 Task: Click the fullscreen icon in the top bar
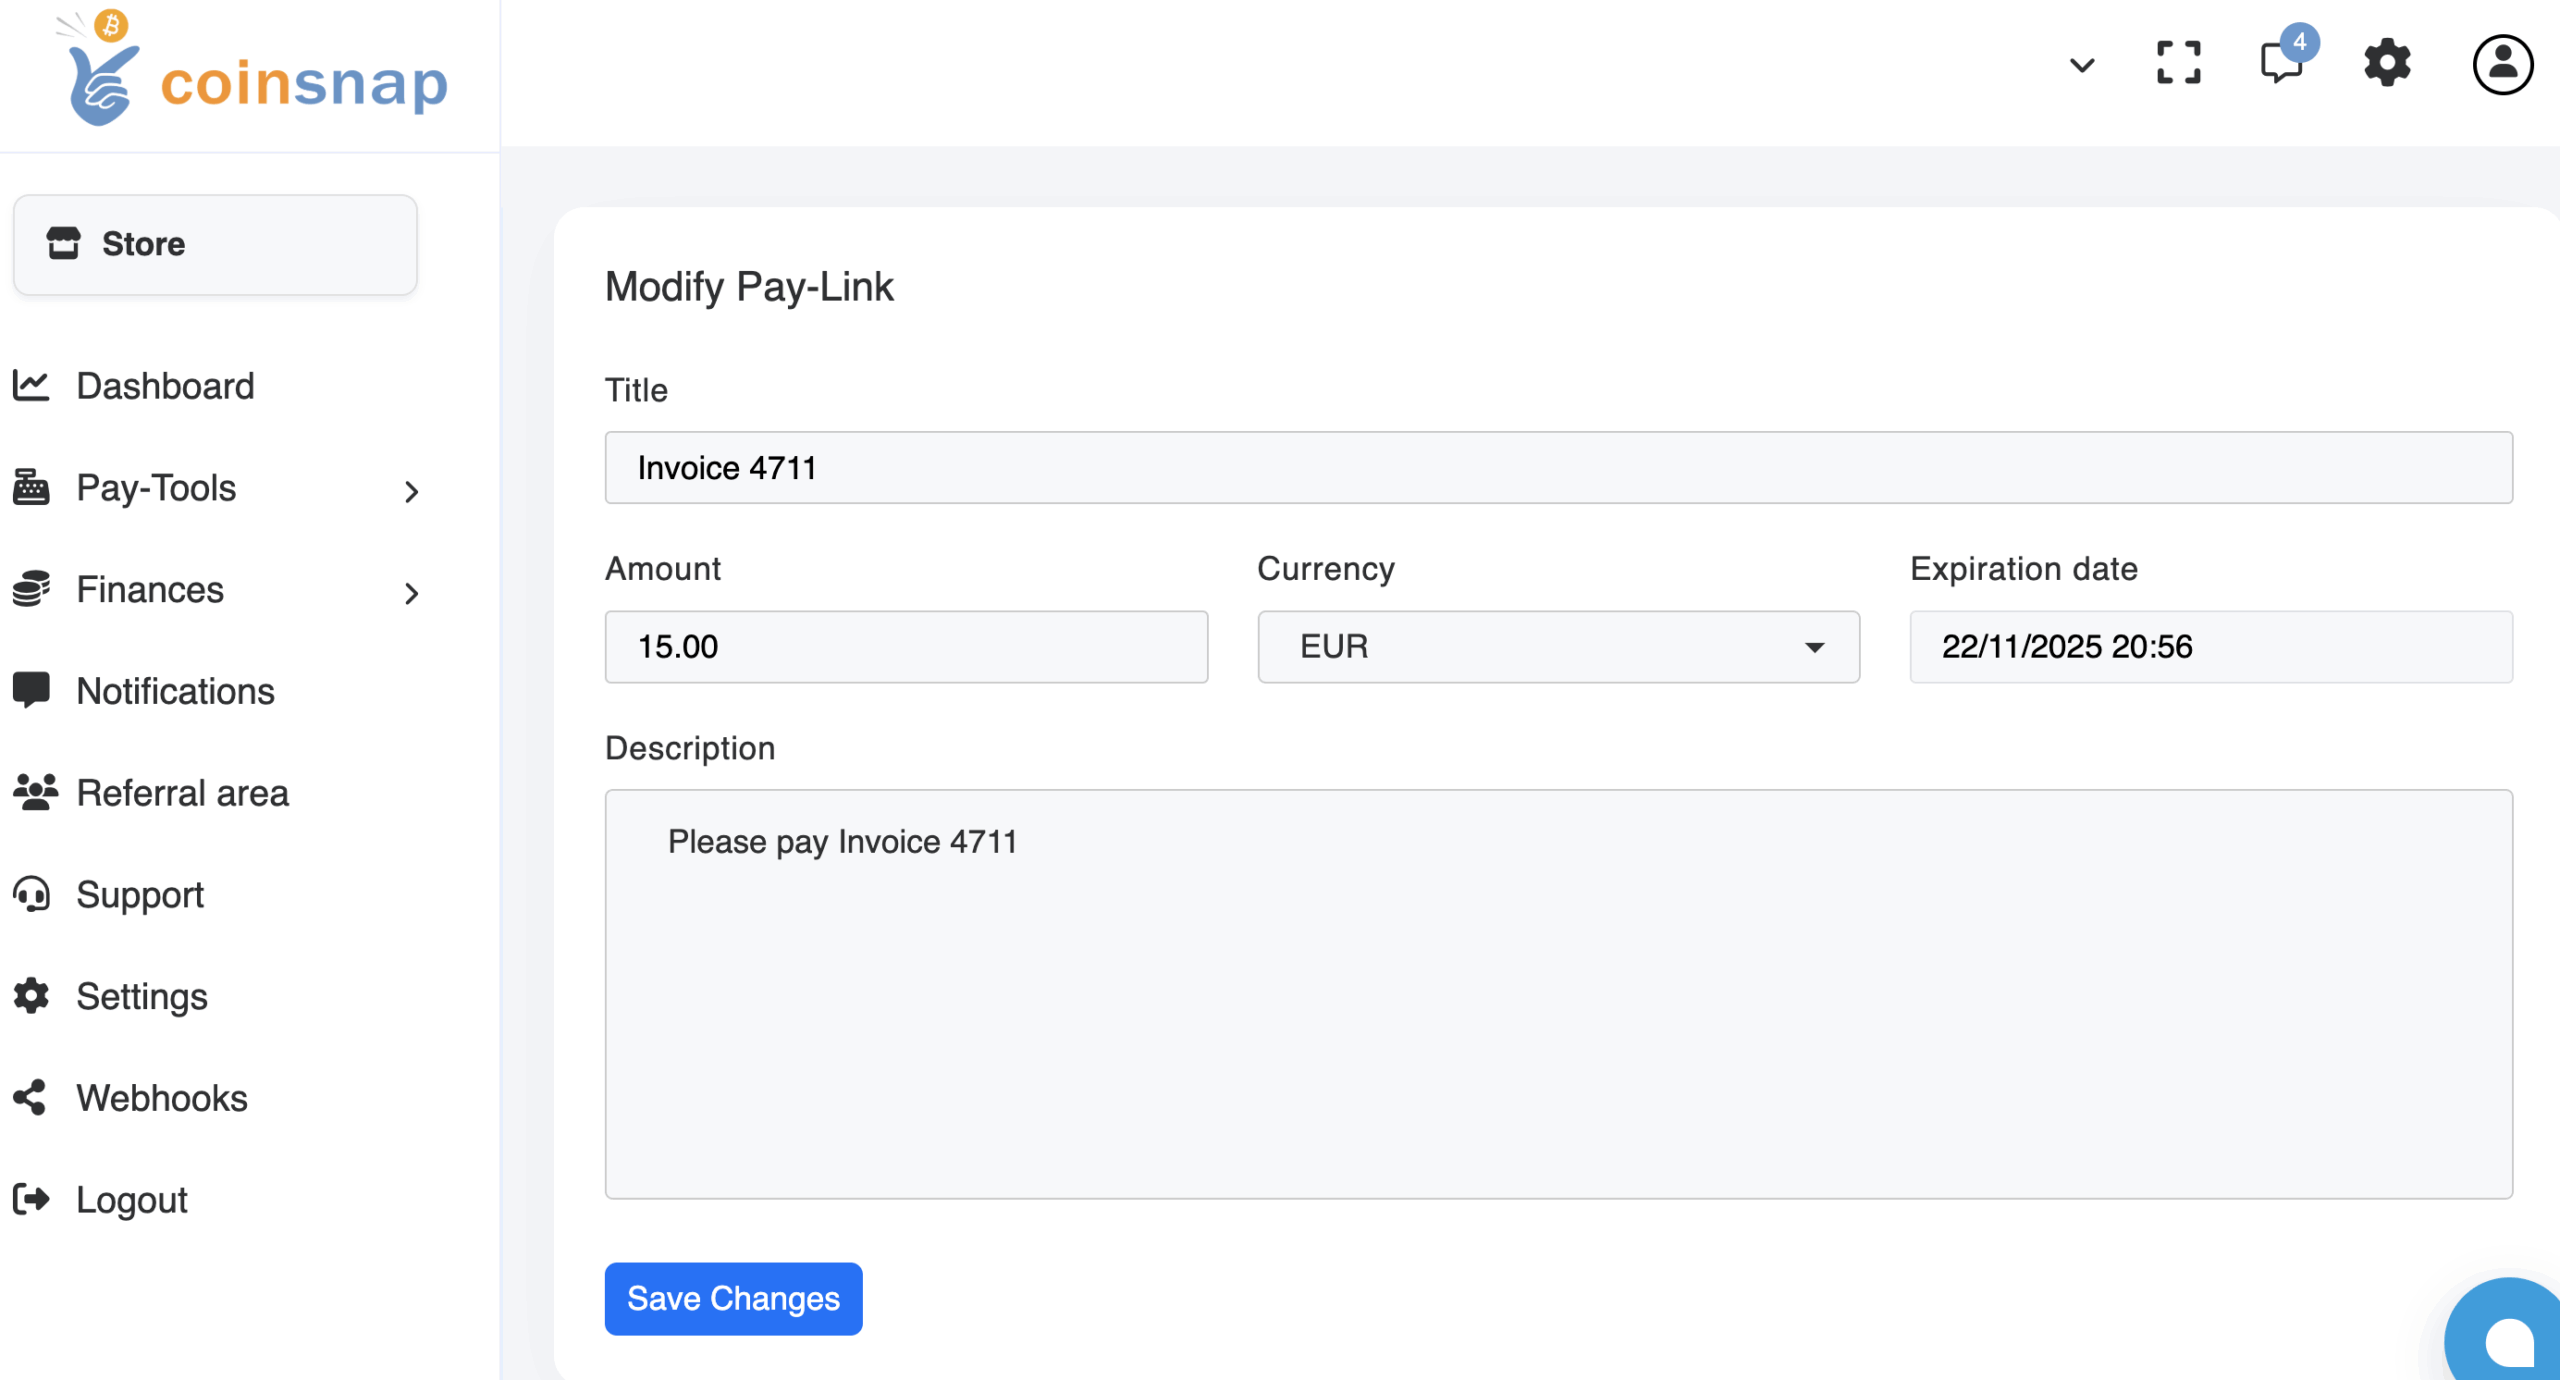pyautogui.click(x=2177, y=64)
